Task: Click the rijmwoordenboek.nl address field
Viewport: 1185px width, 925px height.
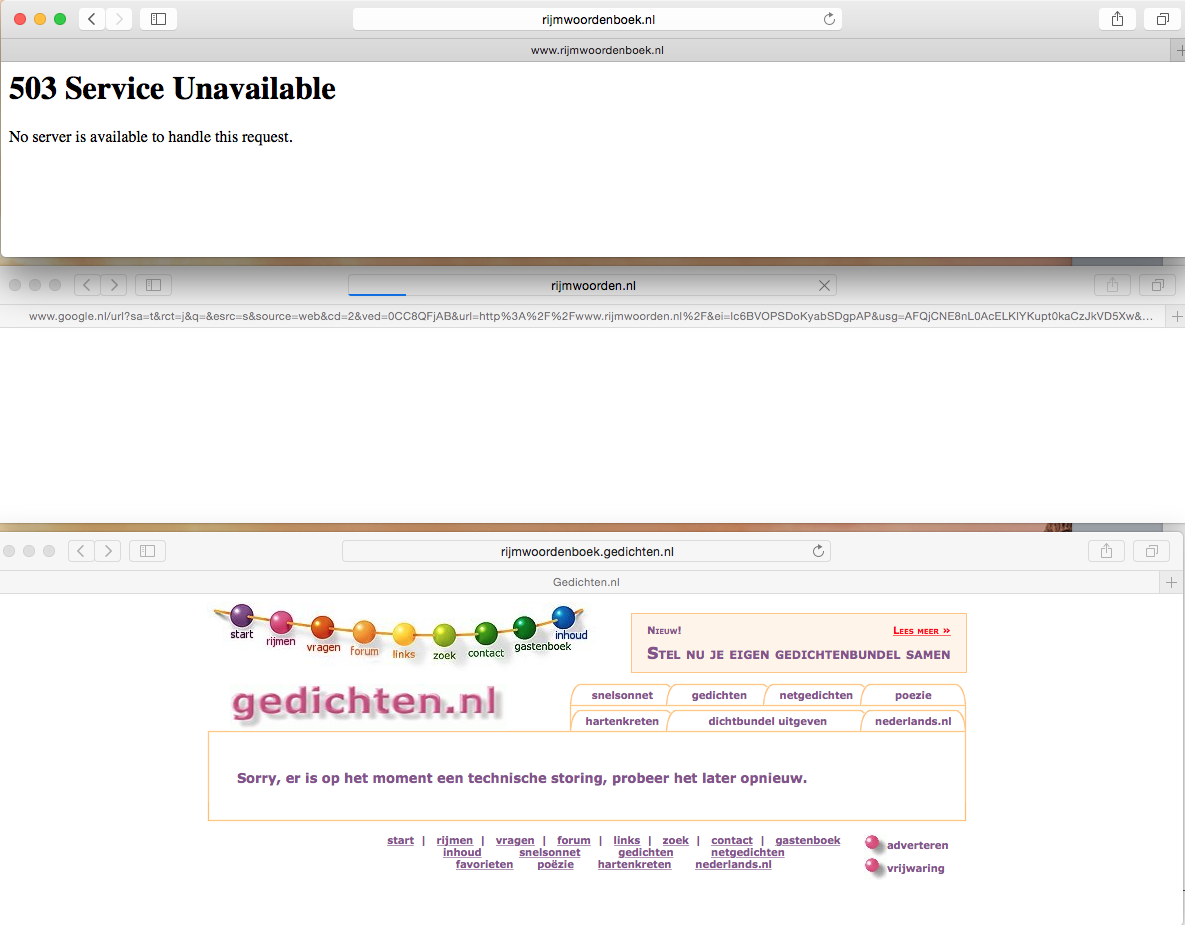Action: (597, 20)
